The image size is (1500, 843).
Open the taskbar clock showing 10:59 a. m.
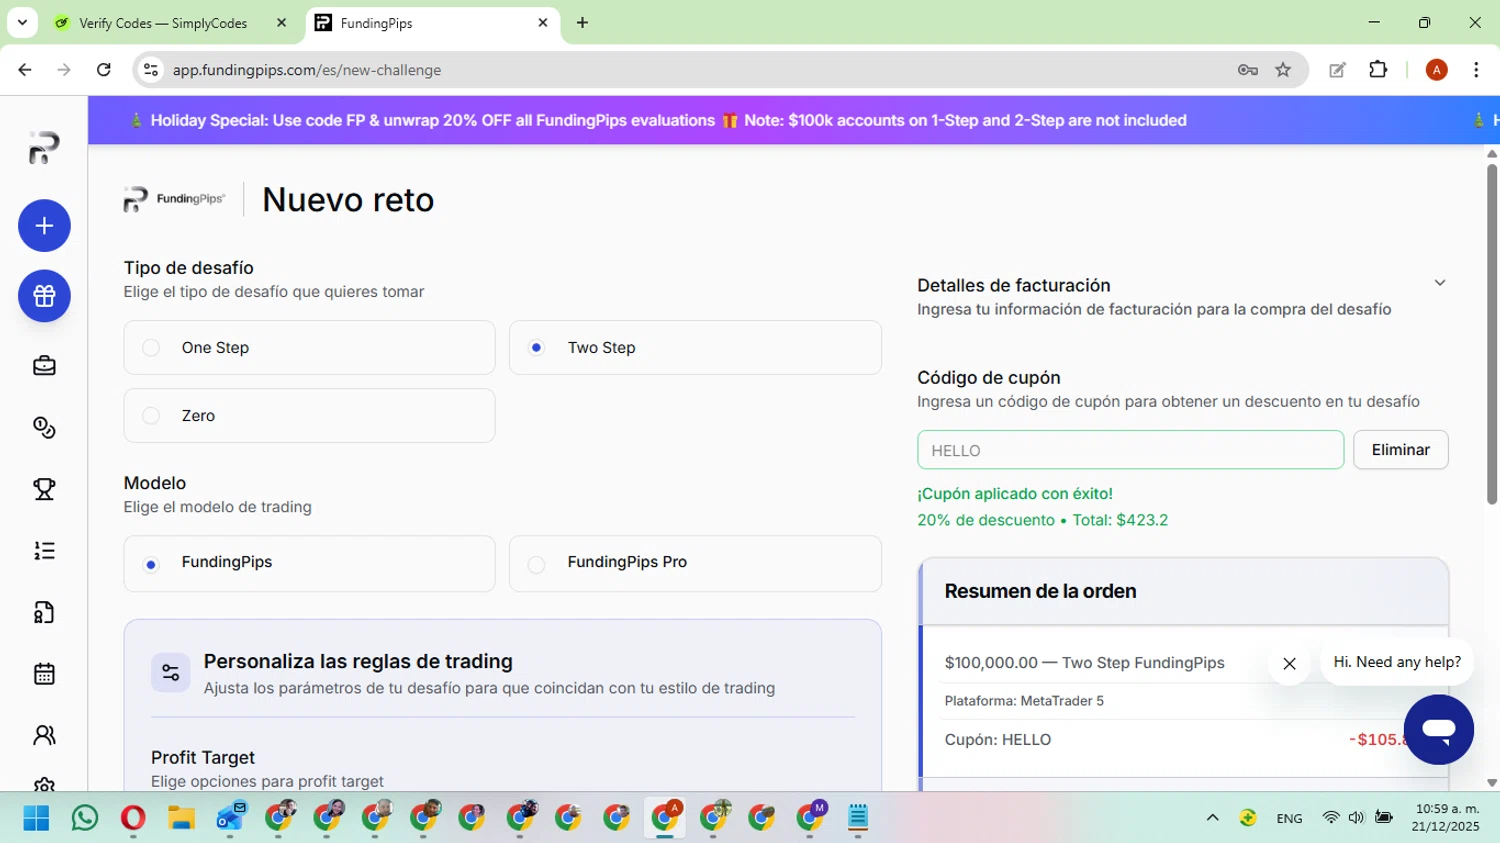tap(1447, 818)
